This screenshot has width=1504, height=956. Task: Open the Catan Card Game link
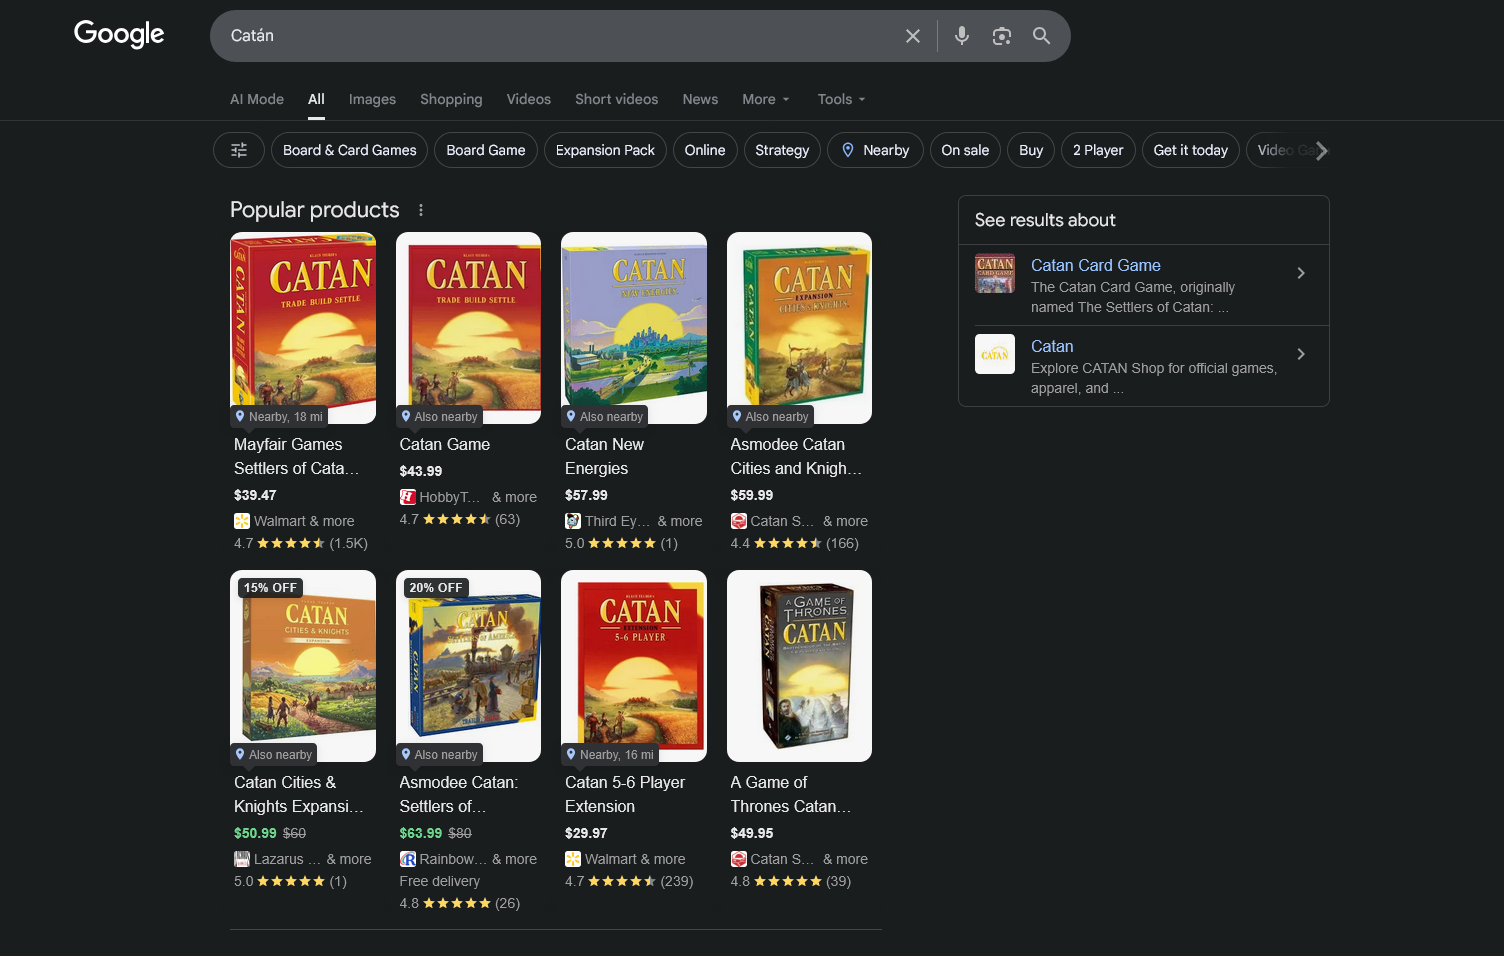click(x=1096, y=265)
